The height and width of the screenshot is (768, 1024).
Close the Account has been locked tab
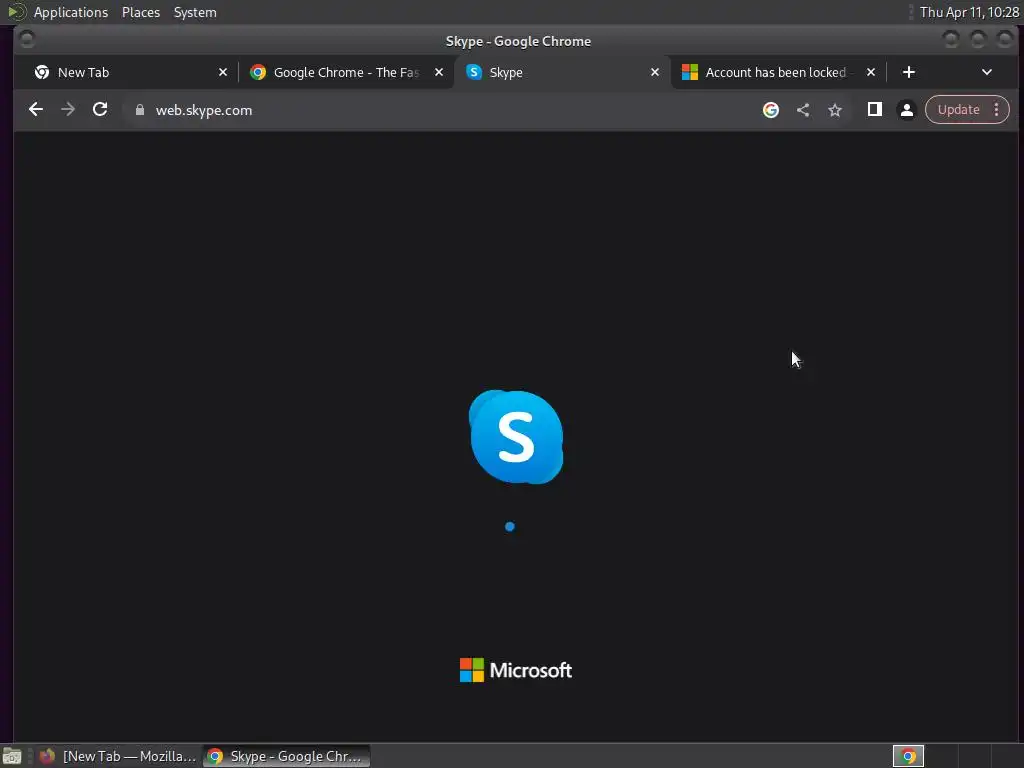(x=871, y=72)
